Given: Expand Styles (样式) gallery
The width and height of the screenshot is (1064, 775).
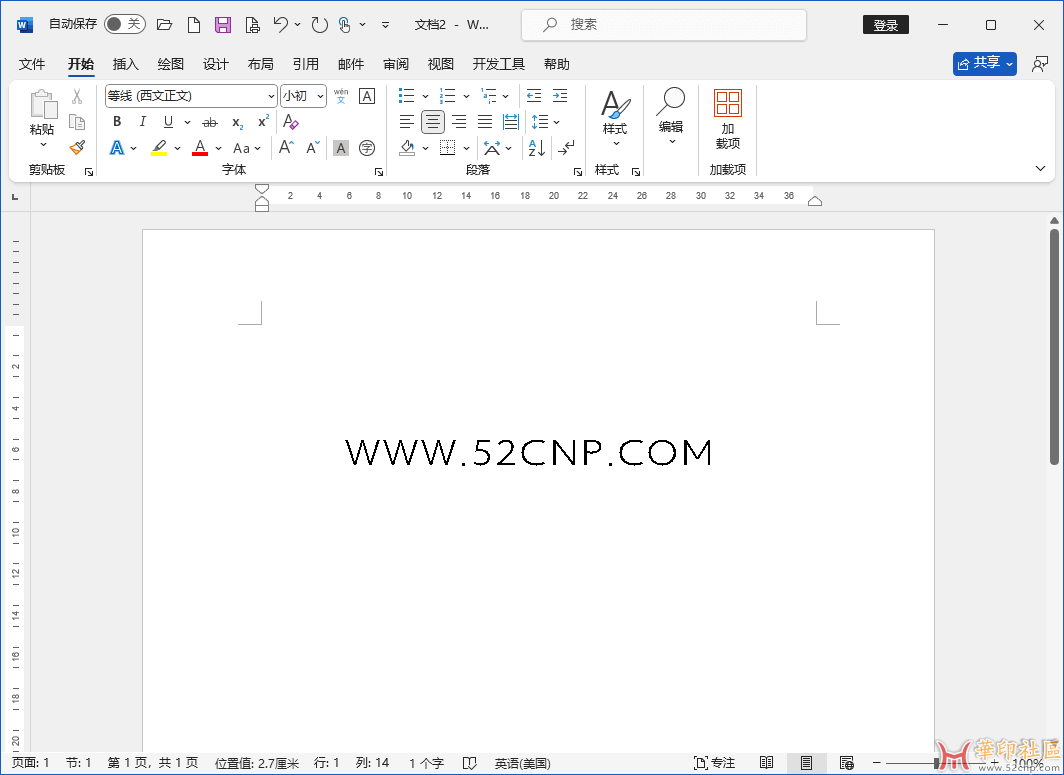Looking at the screenshot, I should tap(615, 119).
